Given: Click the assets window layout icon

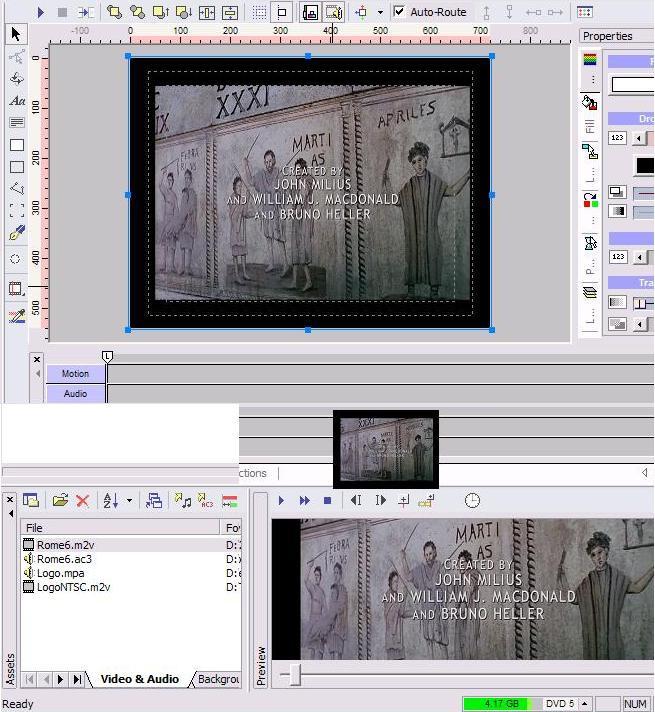Looking at the screenshot, I should (x=31, y=500).
